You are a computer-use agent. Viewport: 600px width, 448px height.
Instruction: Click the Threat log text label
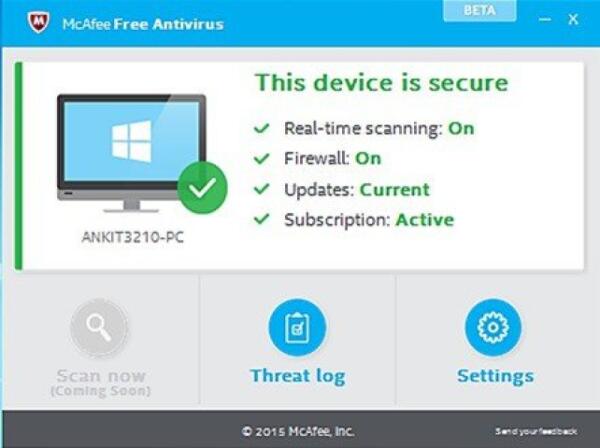coord(297,376)
